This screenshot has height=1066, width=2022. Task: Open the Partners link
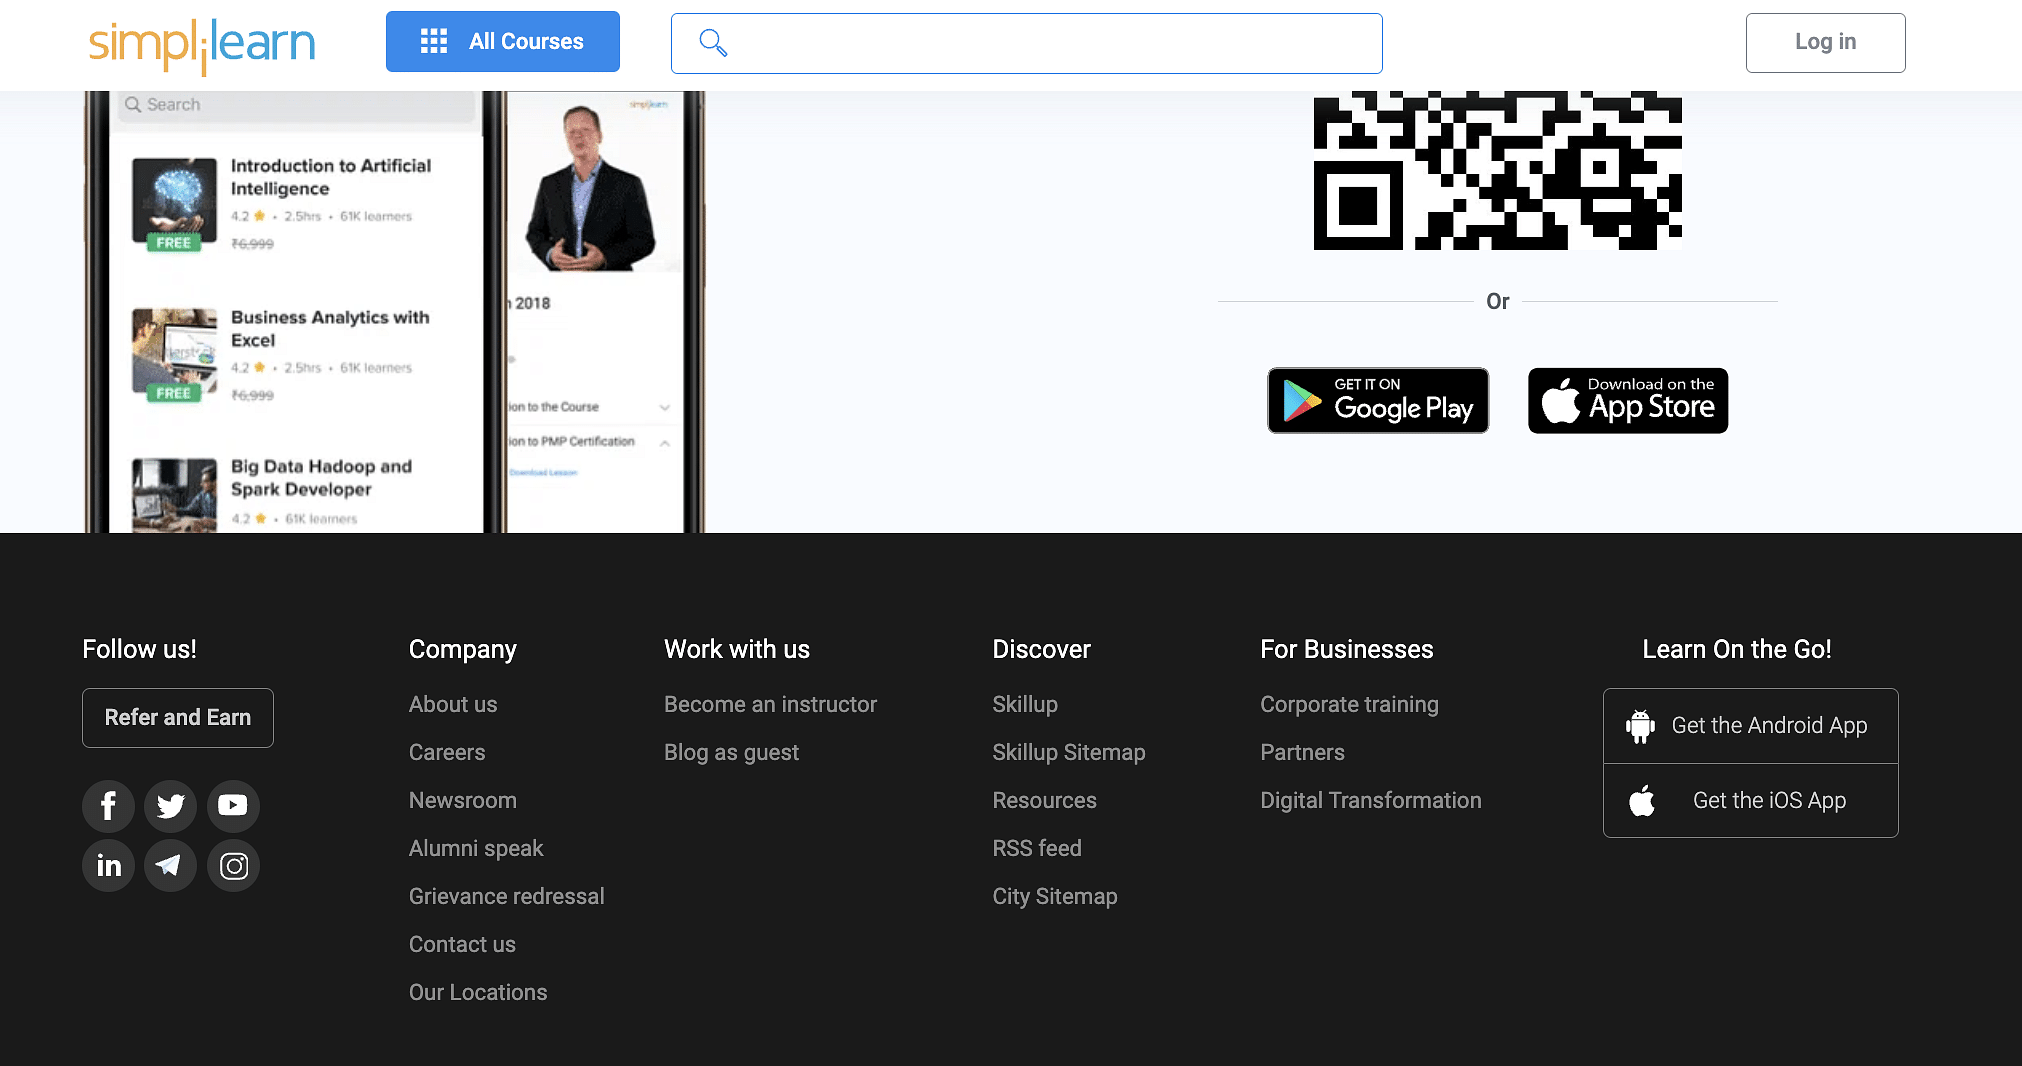[x=1302, y=752]
